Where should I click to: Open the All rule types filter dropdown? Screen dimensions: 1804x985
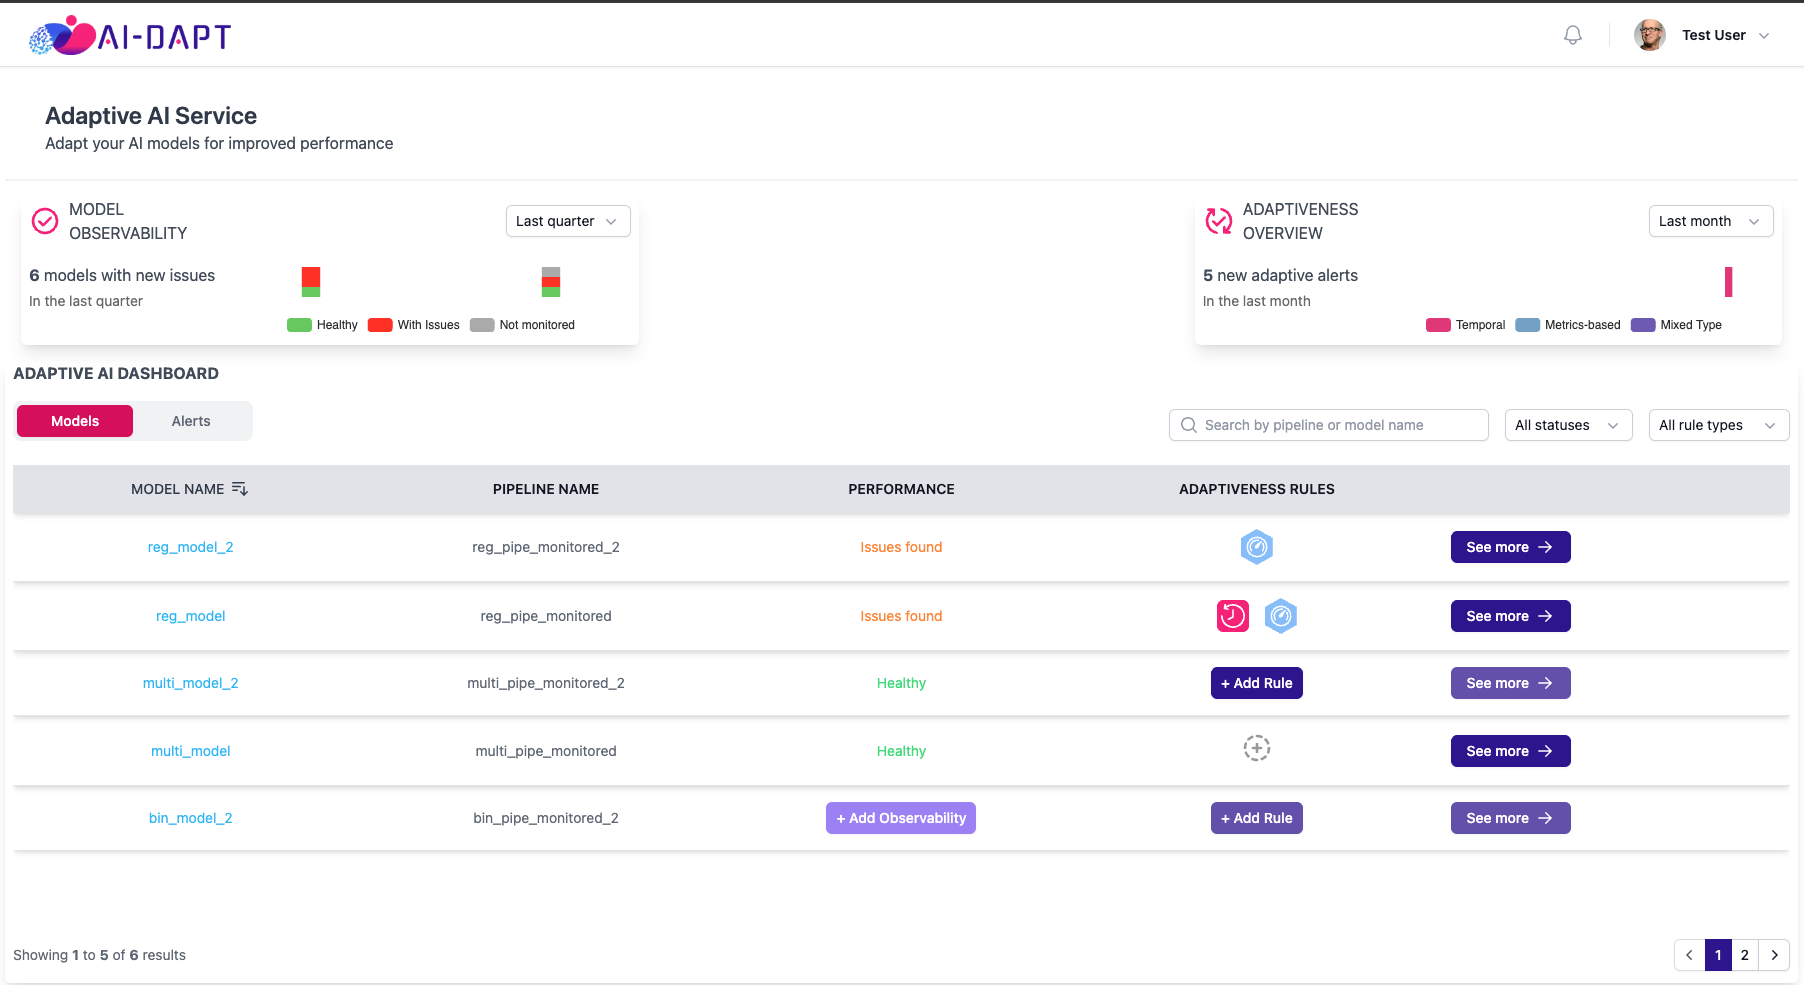click(x=1719, y=425)
